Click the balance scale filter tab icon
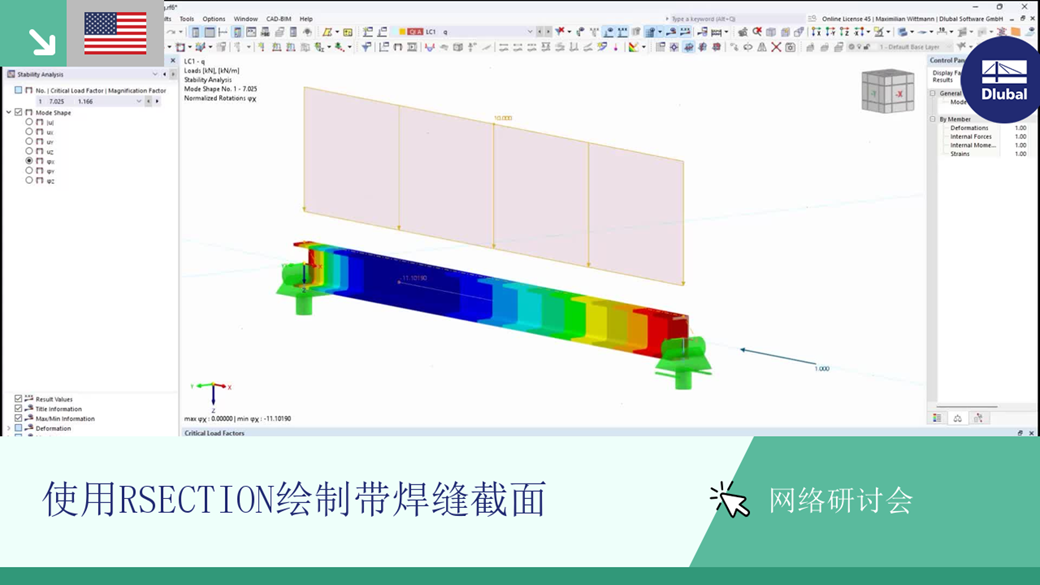The image size is (1040, 585). 958,418
